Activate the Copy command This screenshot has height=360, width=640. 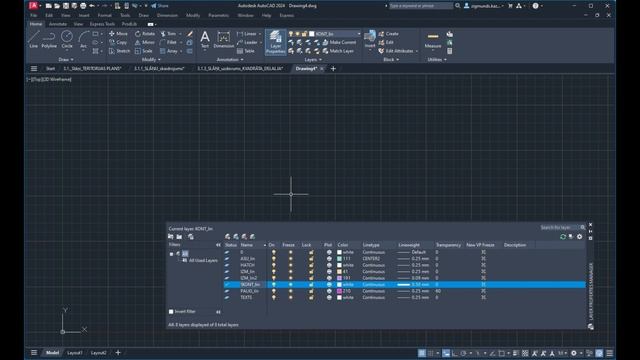118,42
